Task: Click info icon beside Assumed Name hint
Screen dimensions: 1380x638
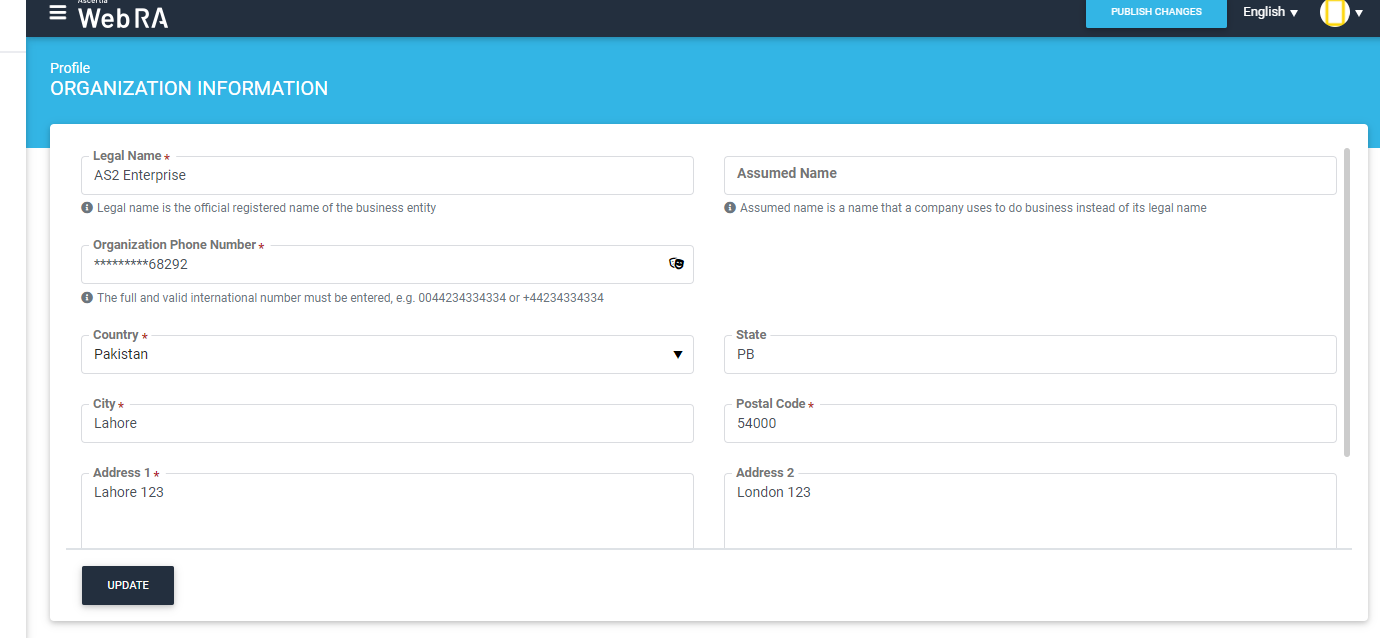Action: [730, 208]
